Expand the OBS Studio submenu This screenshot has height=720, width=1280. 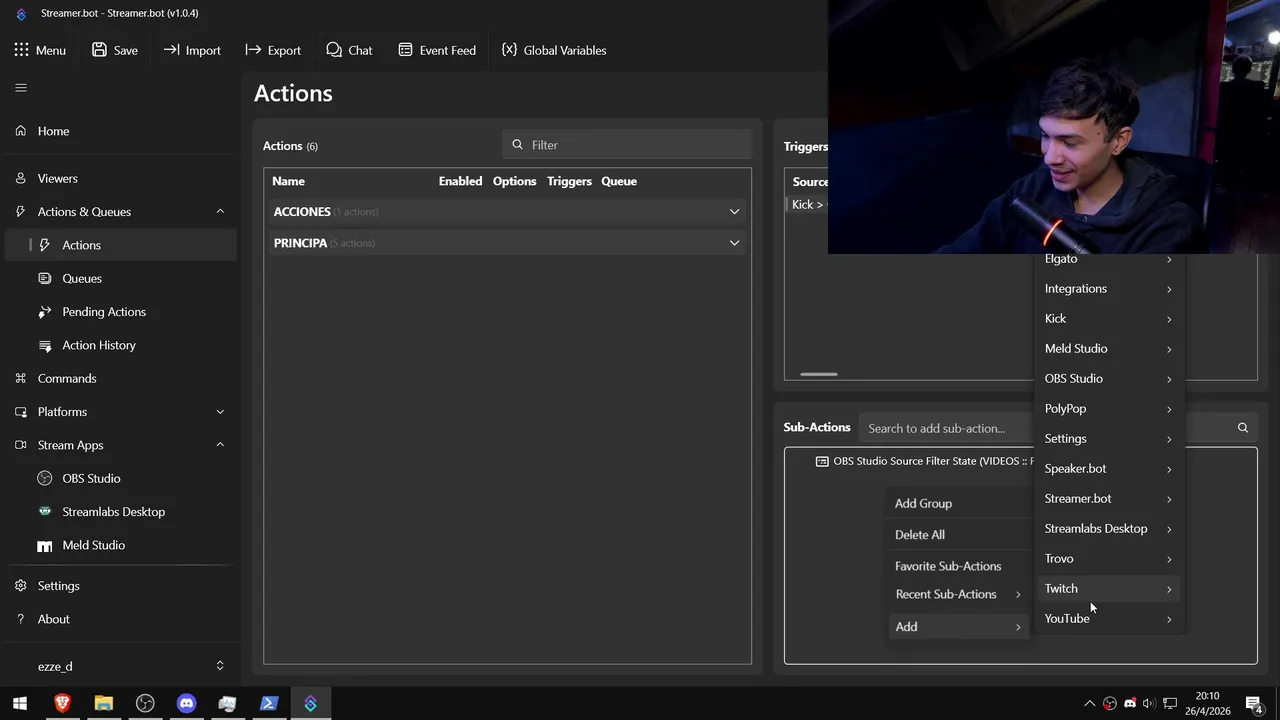pyautogui.click(x=1108, y=378)
